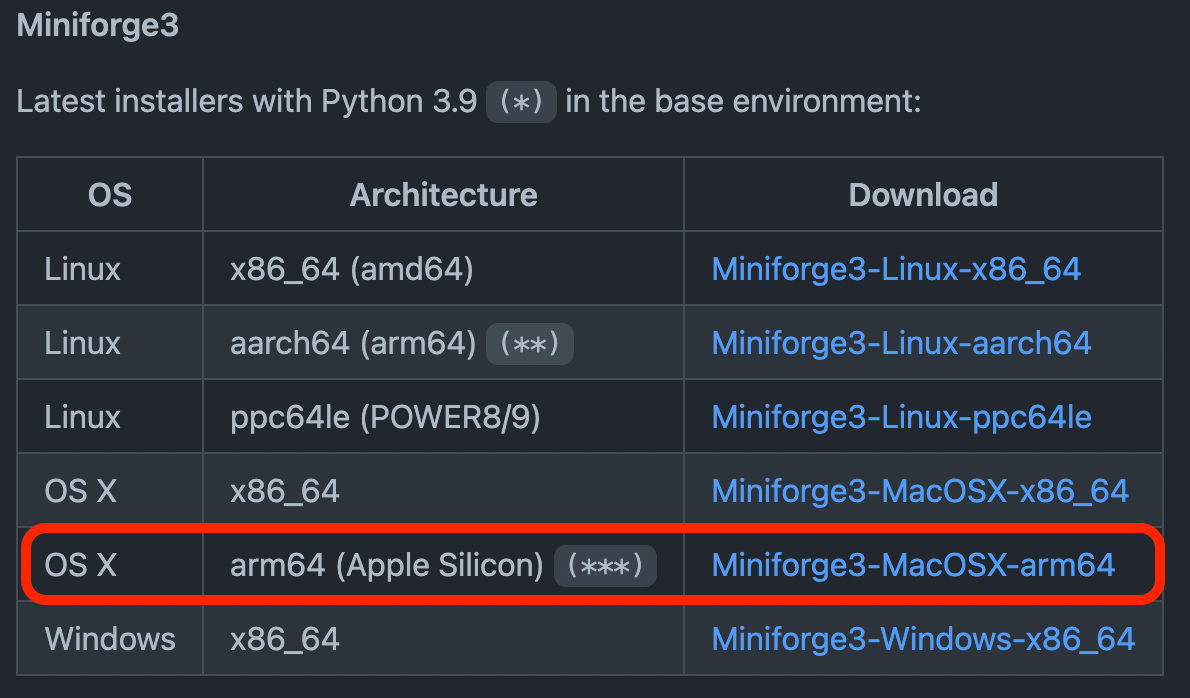Download Miniforge3-Linux-ppc64le installer
This screenshot has height=698, width=1190.
tap(901, 416)
